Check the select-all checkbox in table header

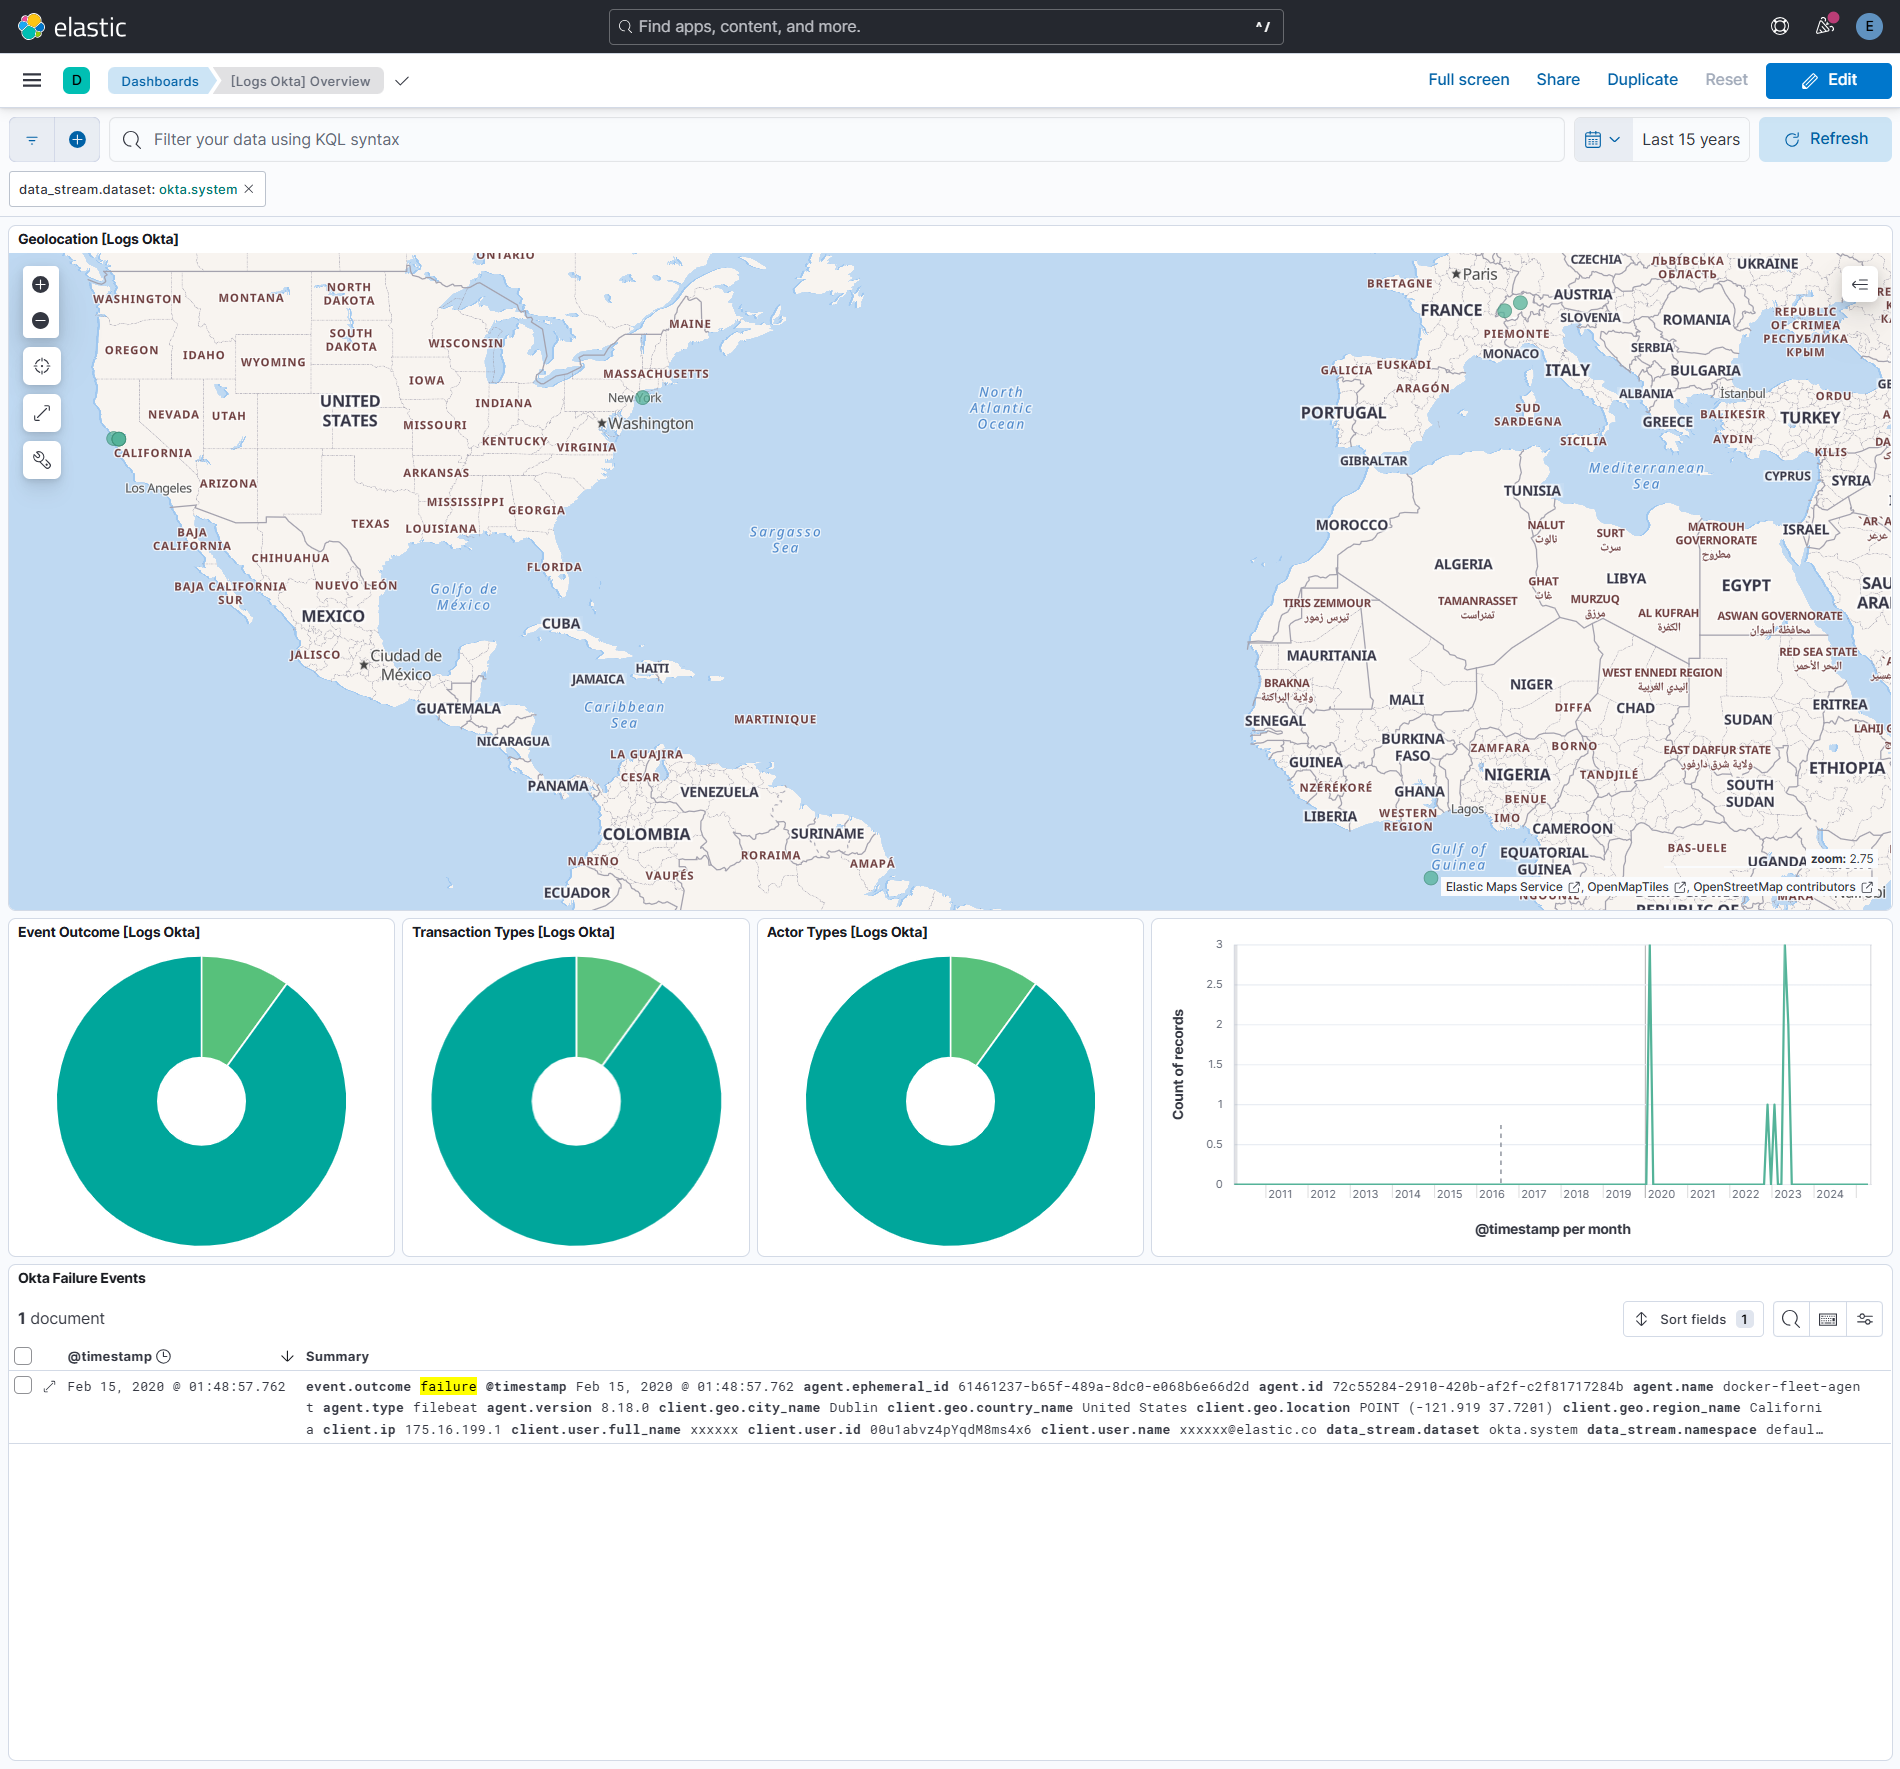[x=23, y=1356]
